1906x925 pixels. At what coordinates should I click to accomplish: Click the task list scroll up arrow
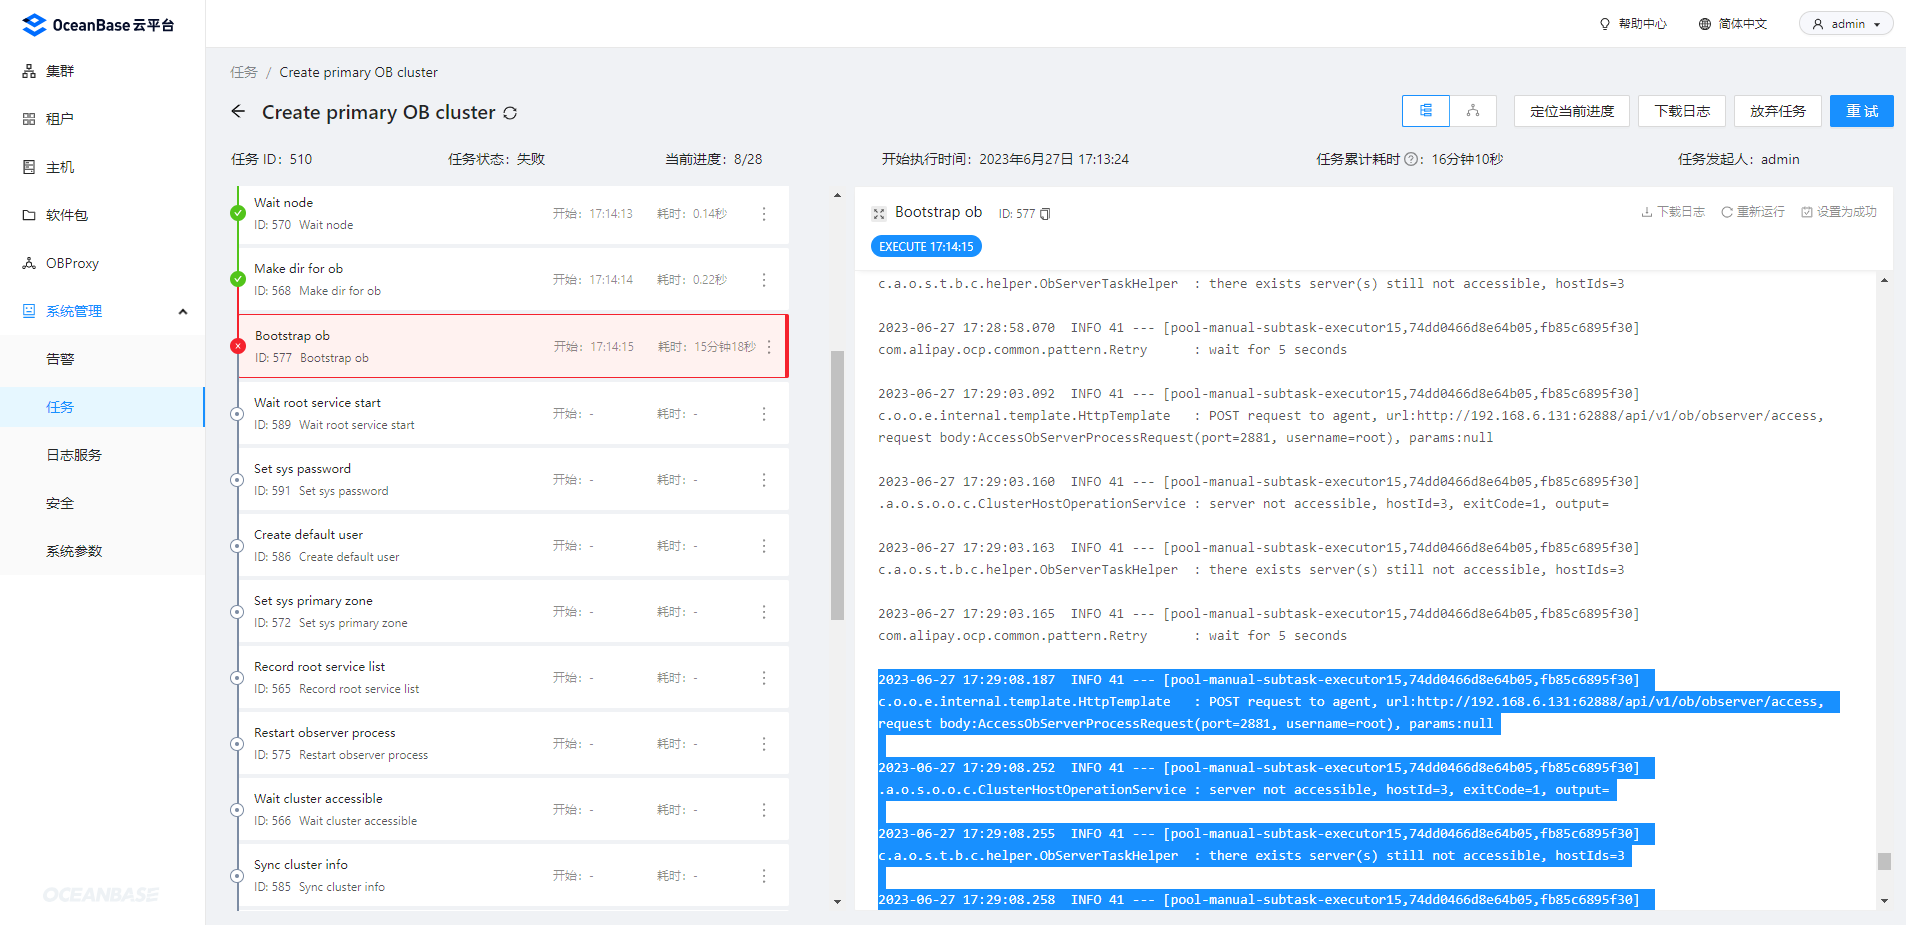pos(838,195)
